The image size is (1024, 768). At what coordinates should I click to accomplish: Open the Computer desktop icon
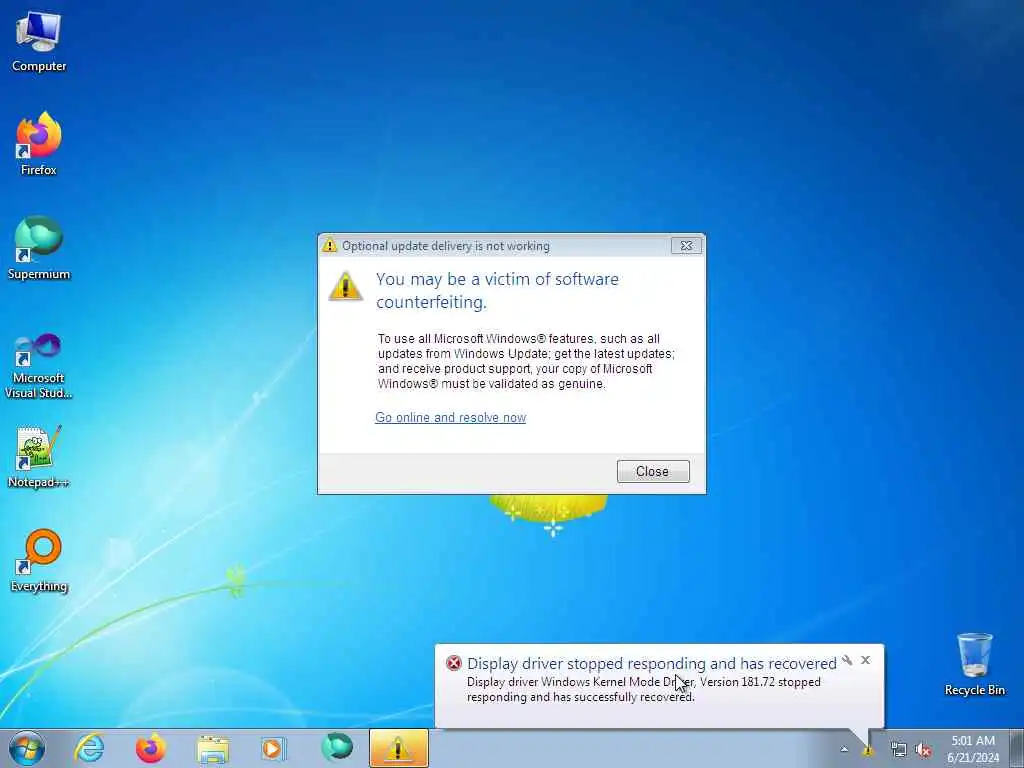[x=39, y=42]
